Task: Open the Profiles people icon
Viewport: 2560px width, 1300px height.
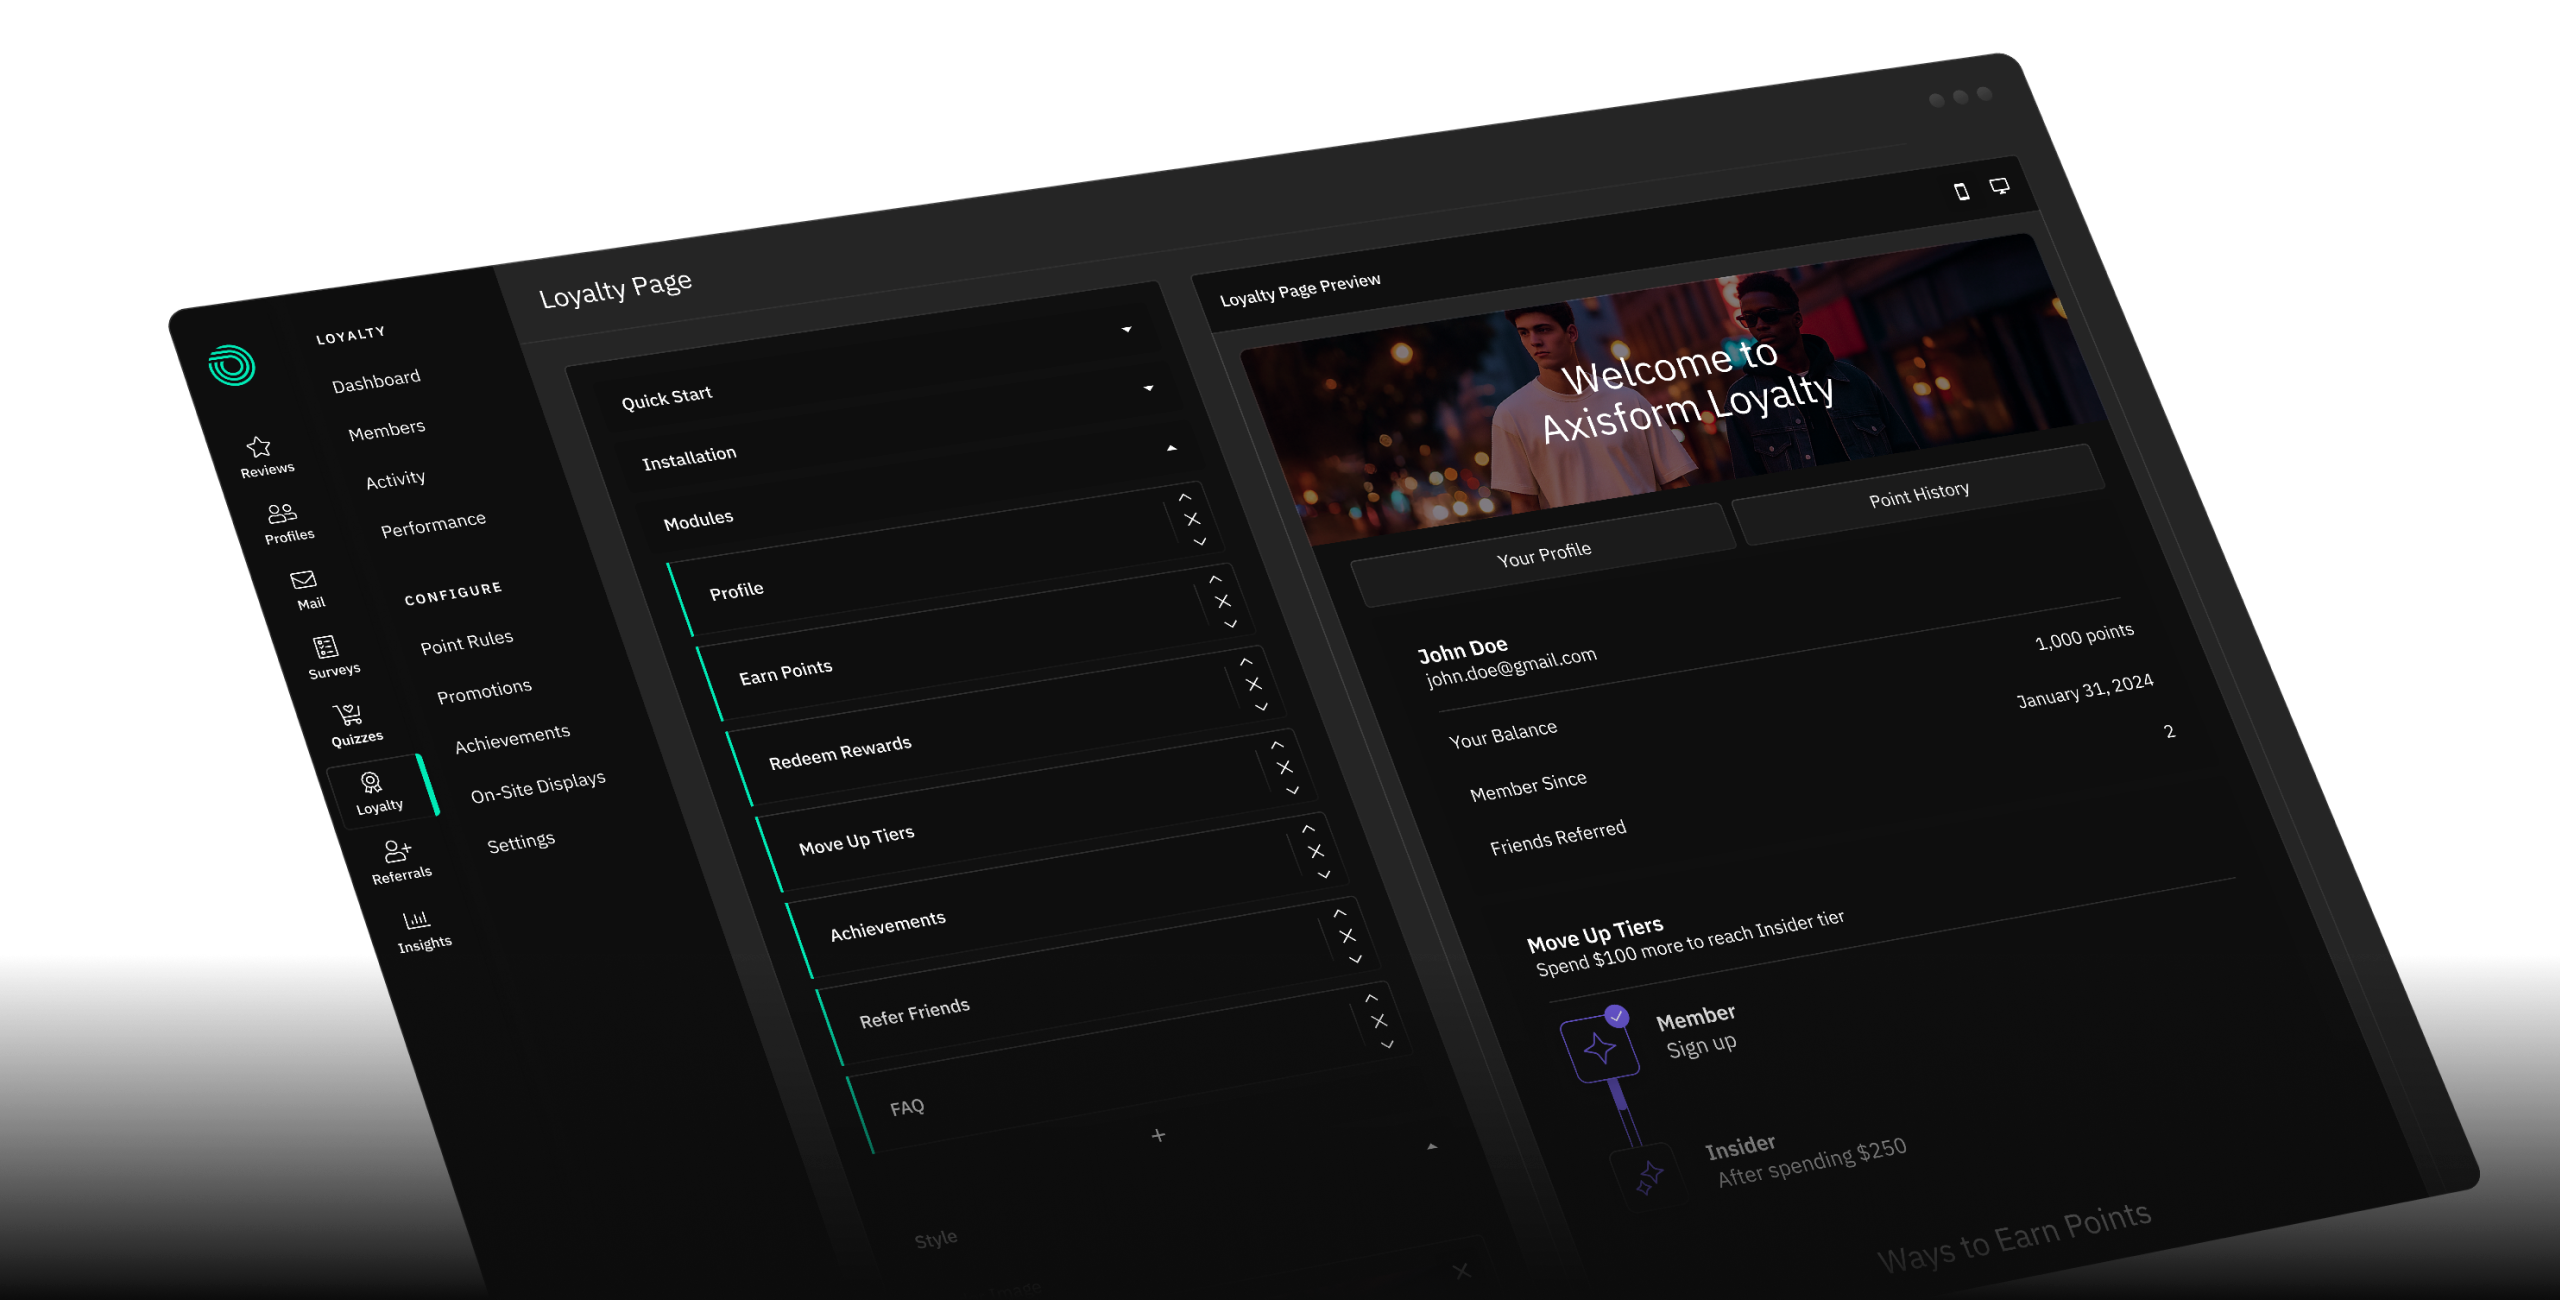Action: click(282, 514)
